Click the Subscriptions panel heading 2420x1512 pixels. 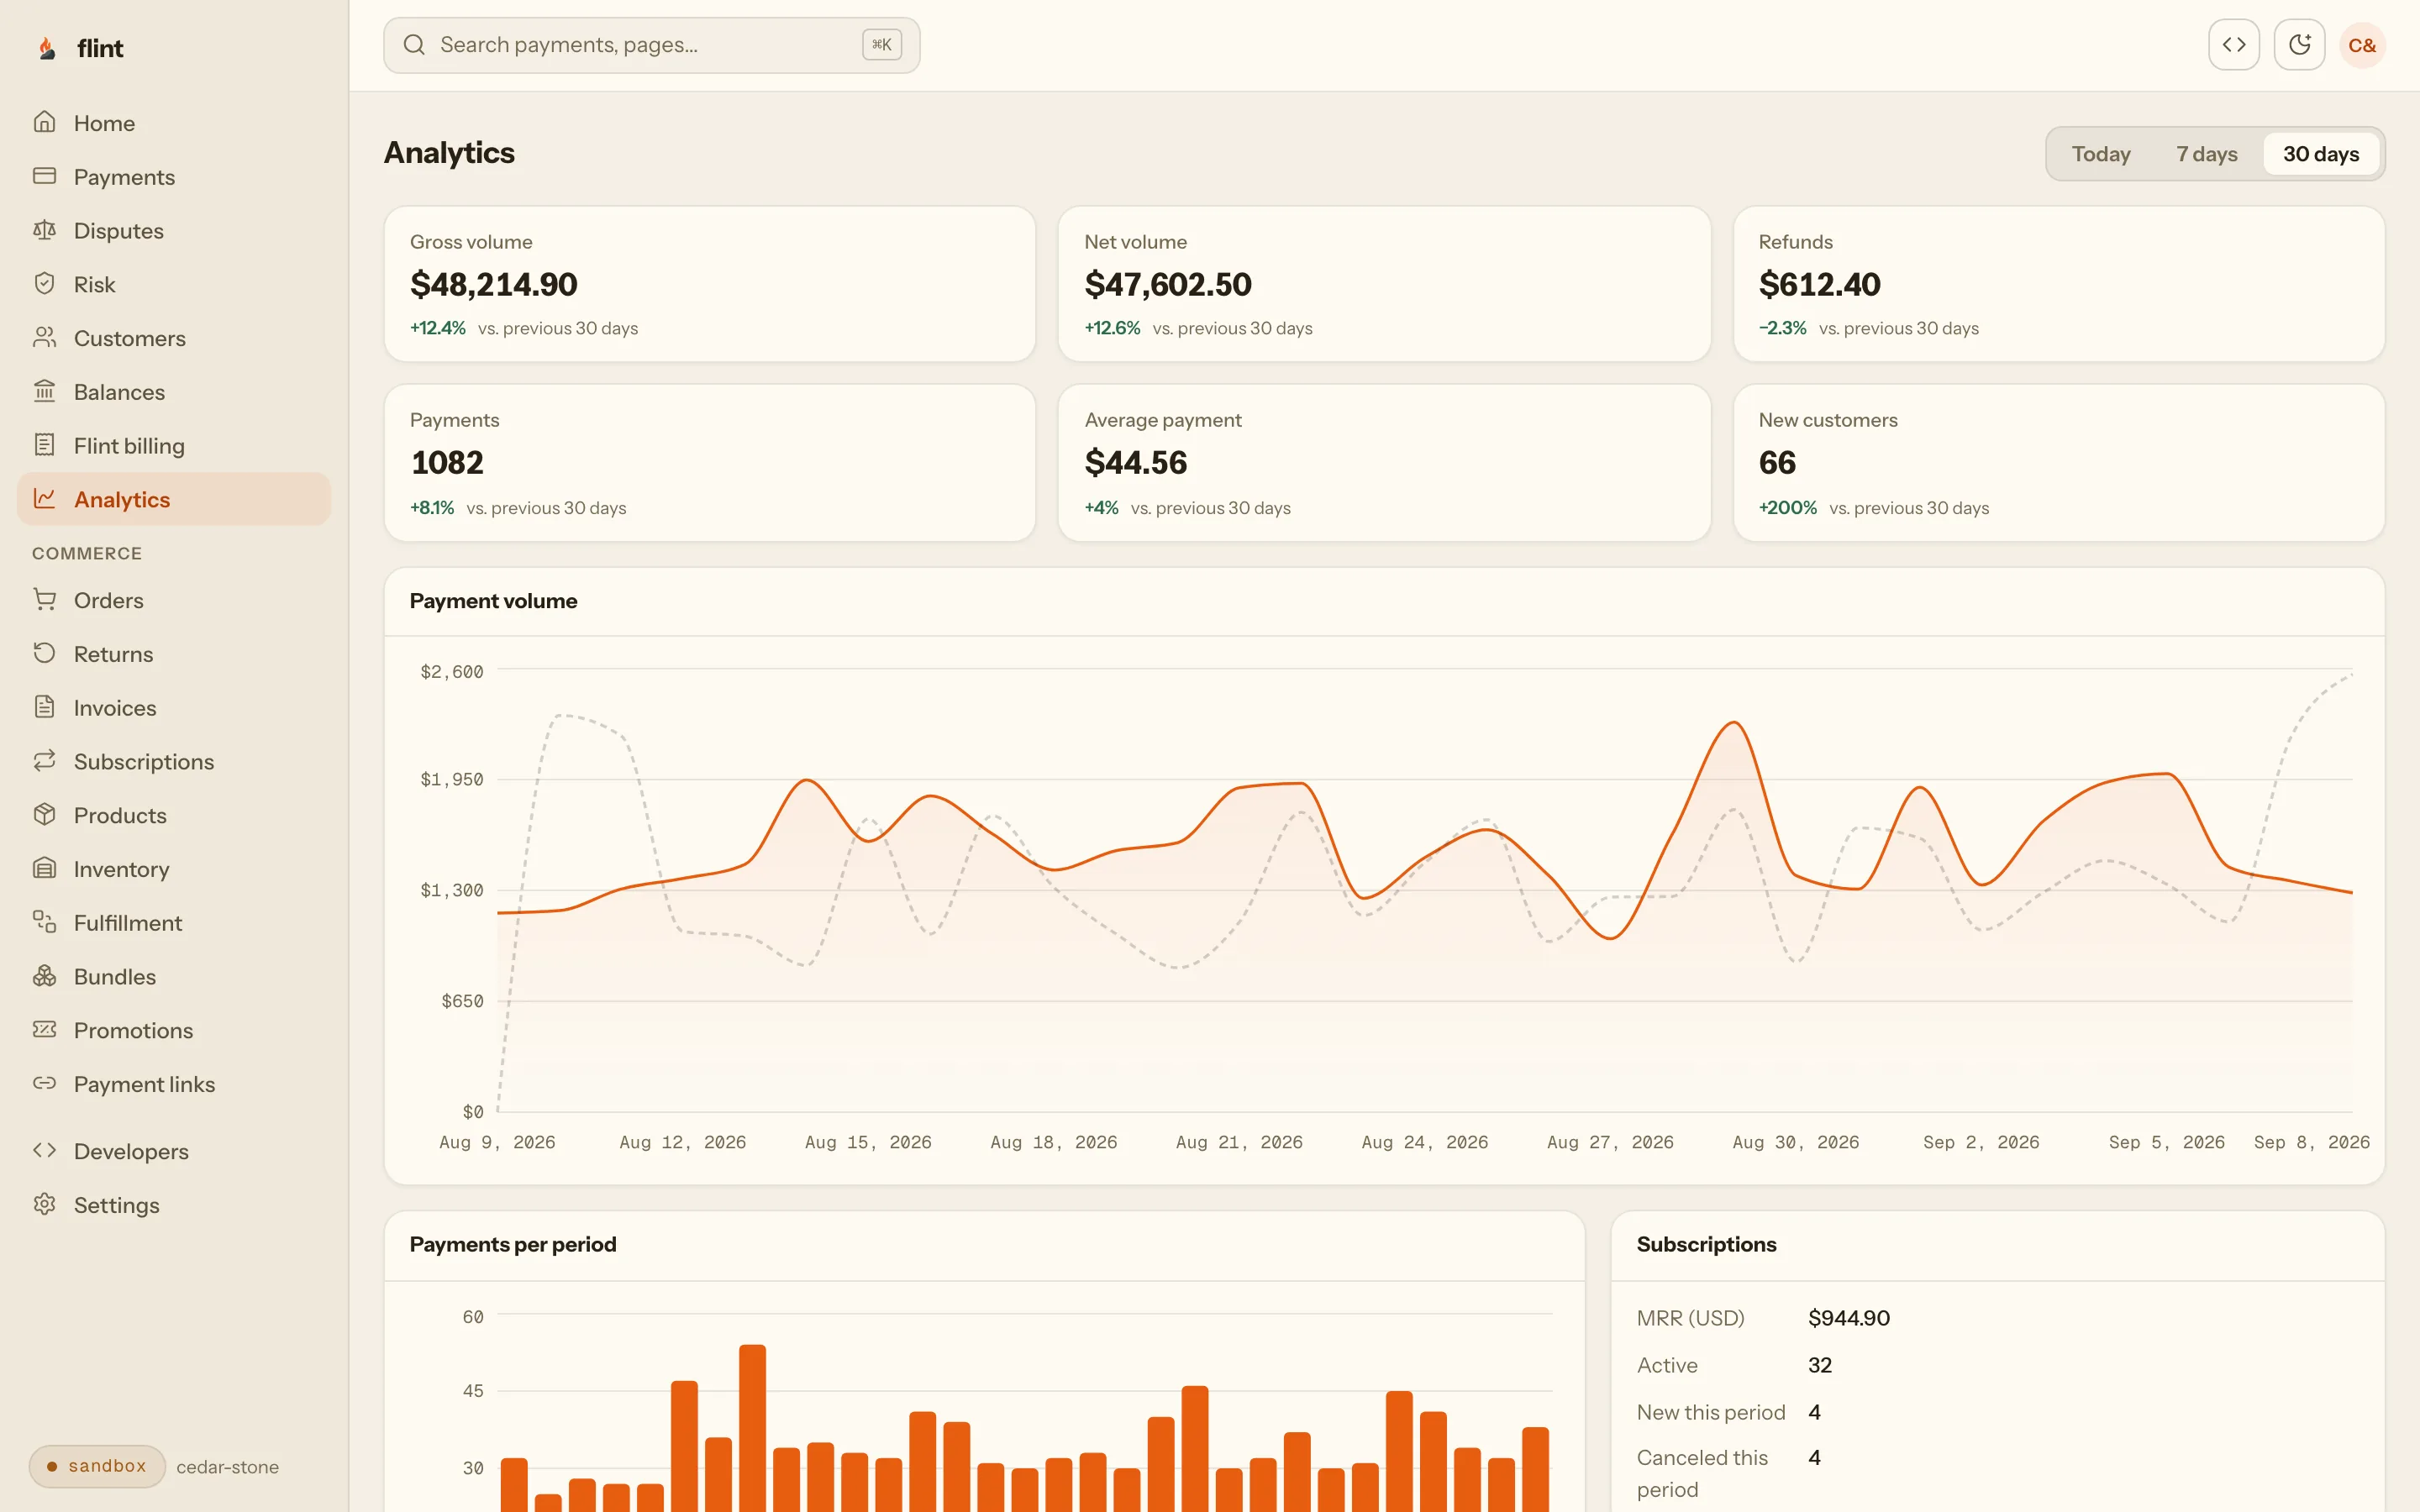click(1706, 1244)
